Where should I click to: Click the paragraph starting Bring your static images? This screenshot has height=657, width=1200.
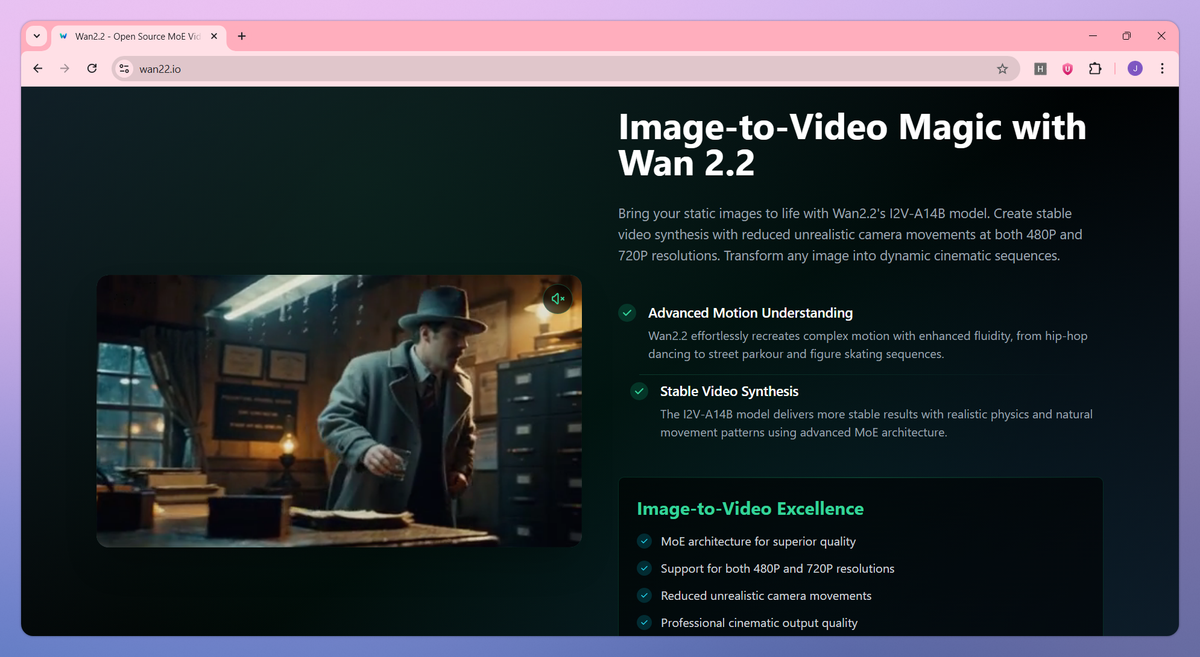850,235
